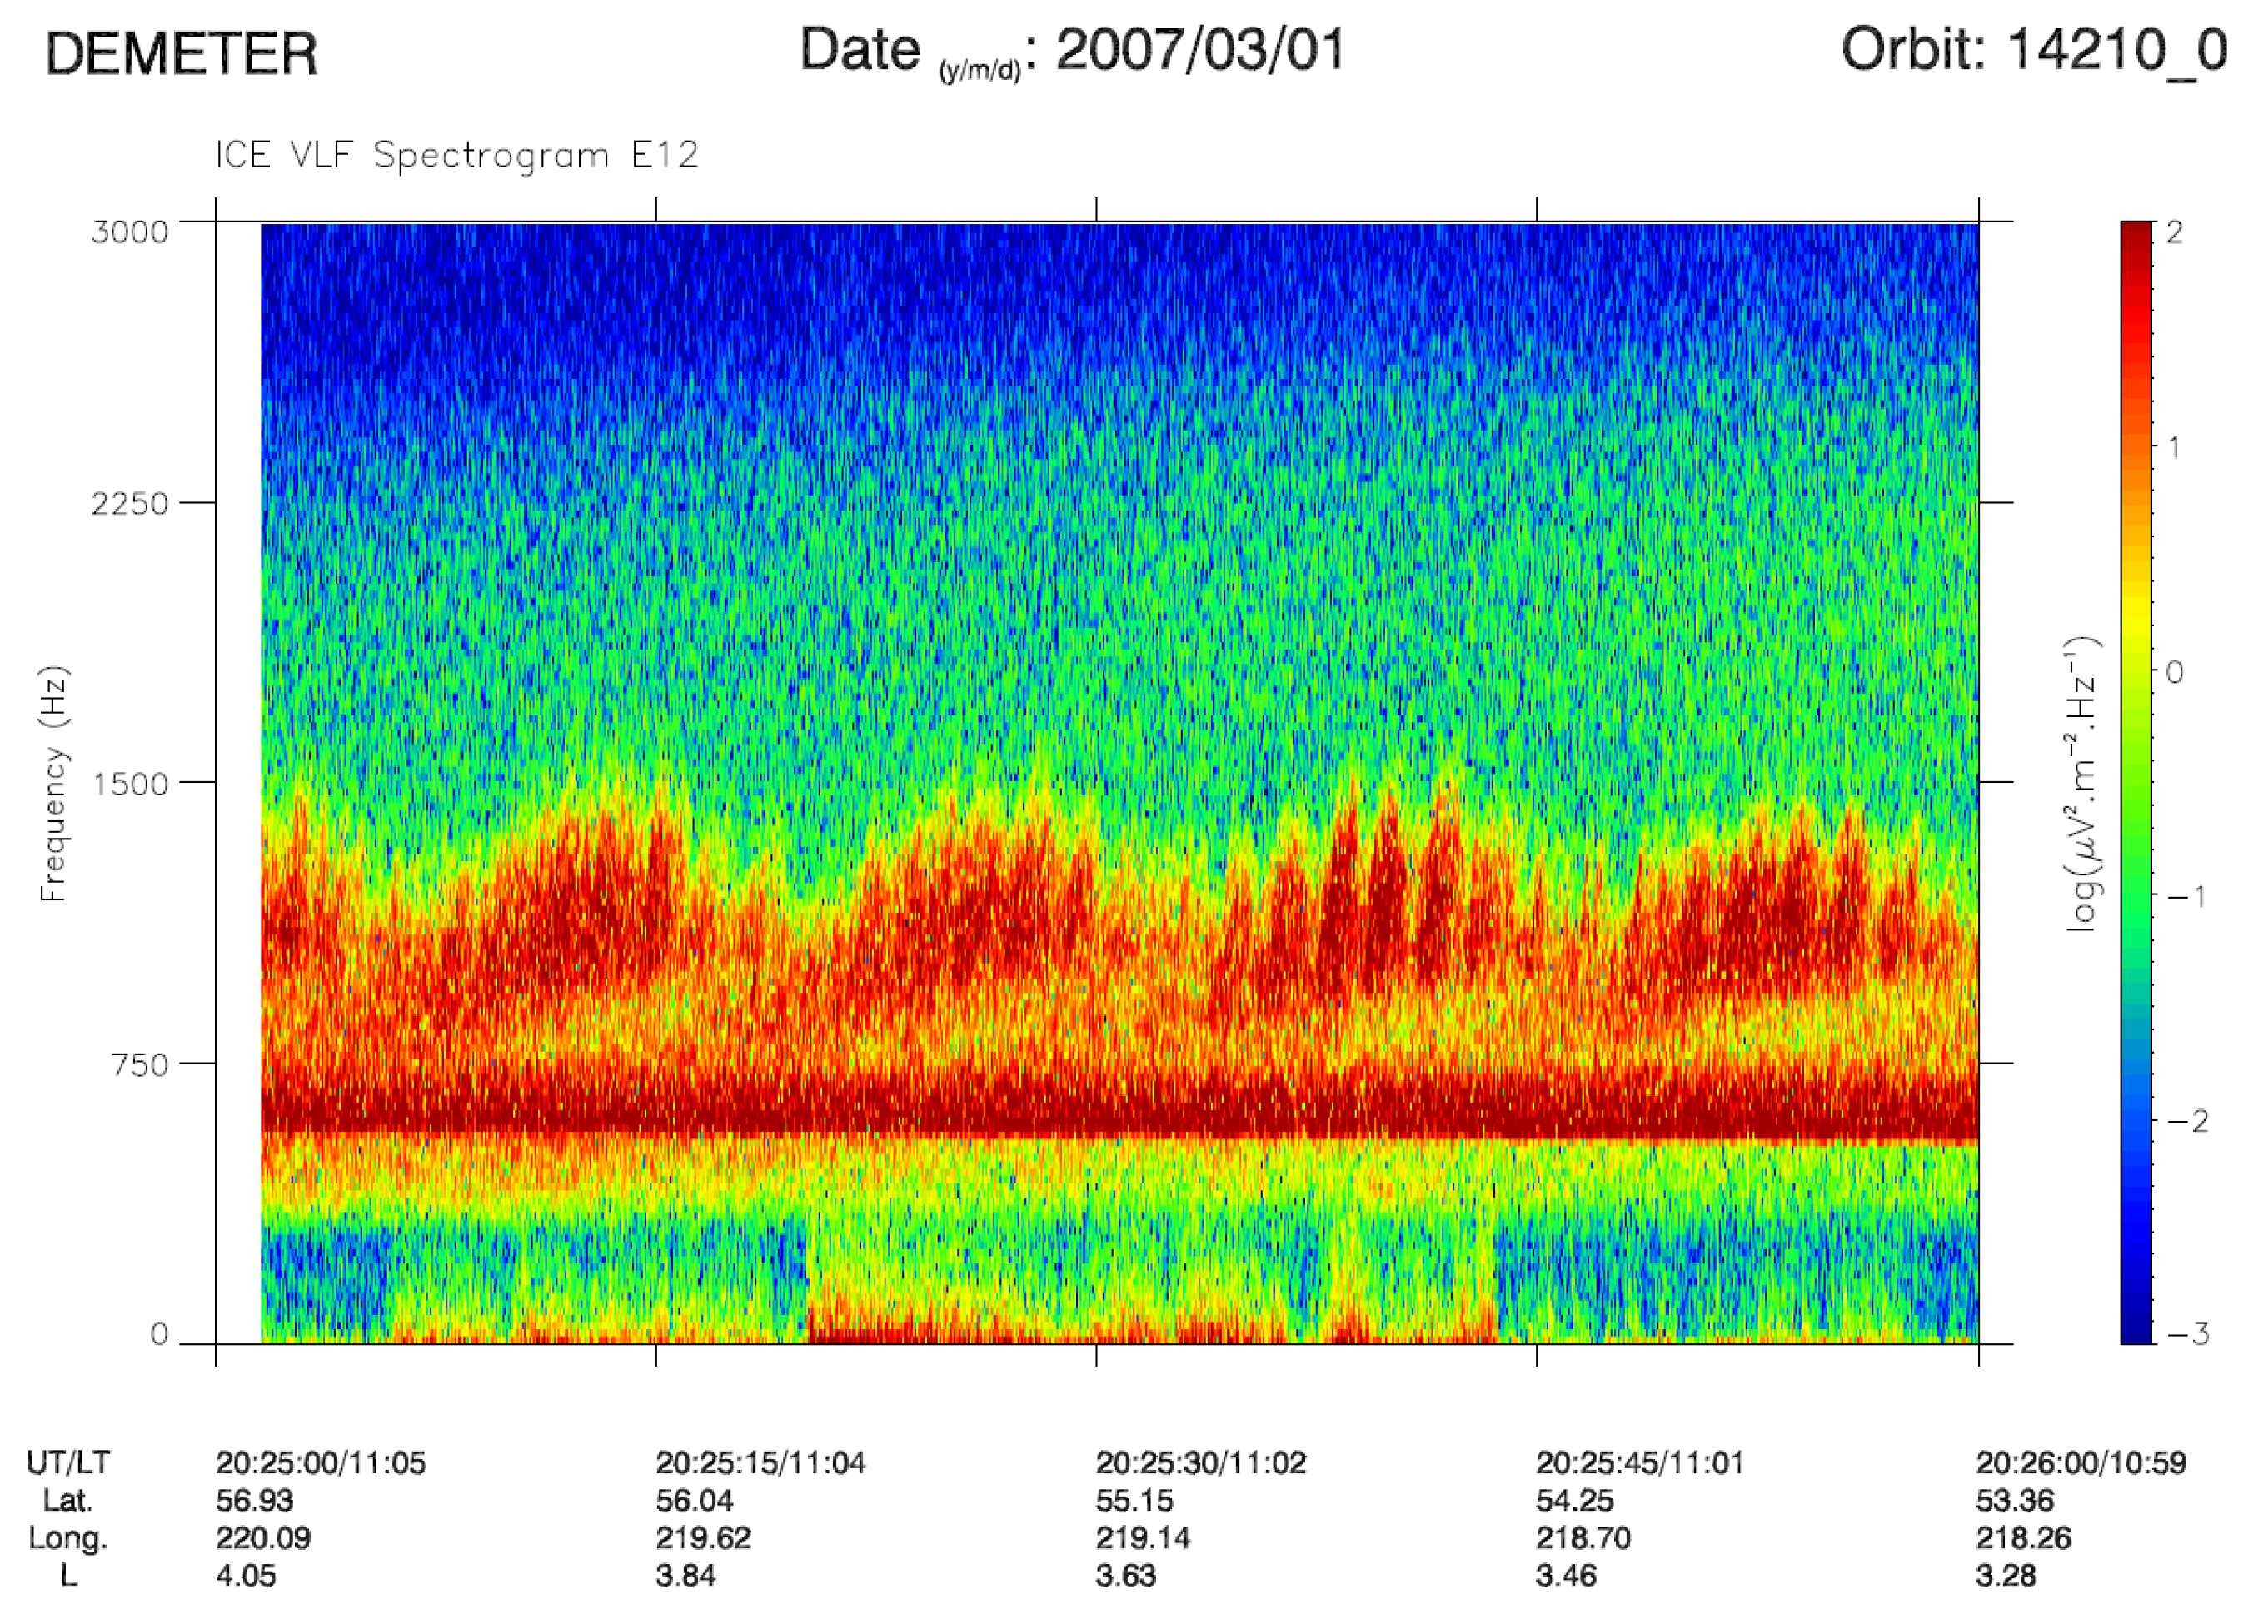
Task: Click the 20:25:00/11:05 time label
Action: 320,1463
